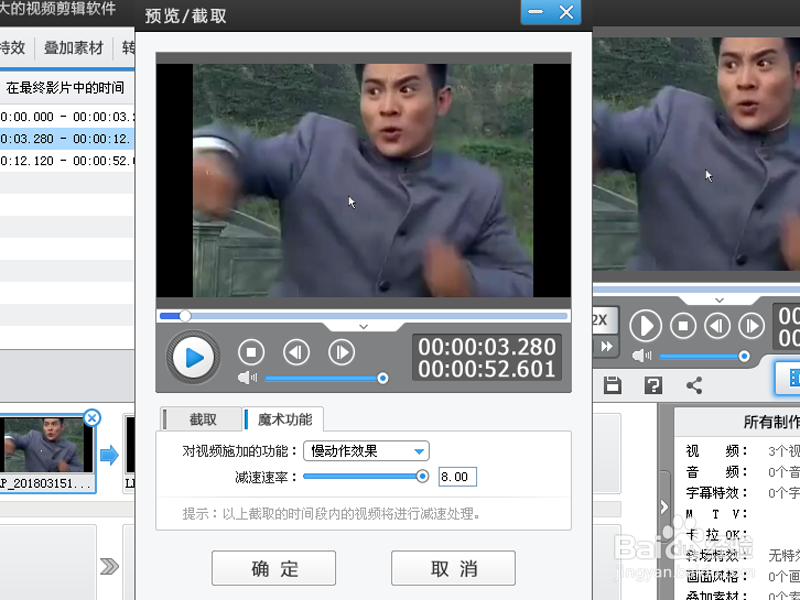Stop video in main window player
The width and height of the screenshot is (800, 600).
point(683,326)
